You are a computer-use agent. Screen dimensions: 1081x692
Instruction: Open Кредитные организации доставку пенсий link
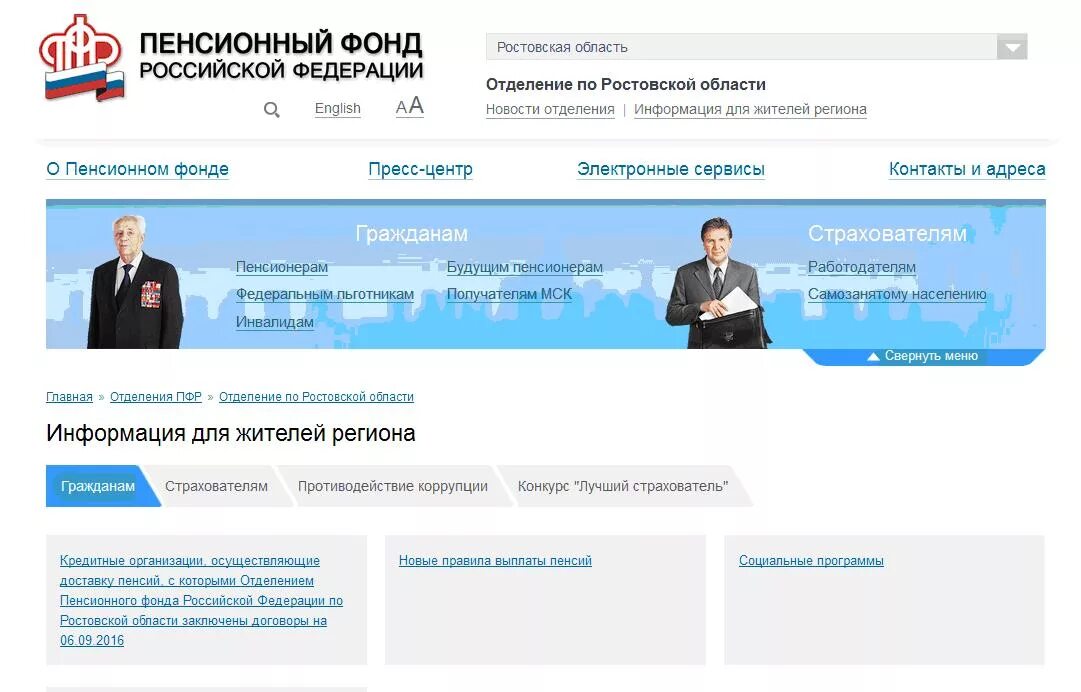click(x=201, y=600)
